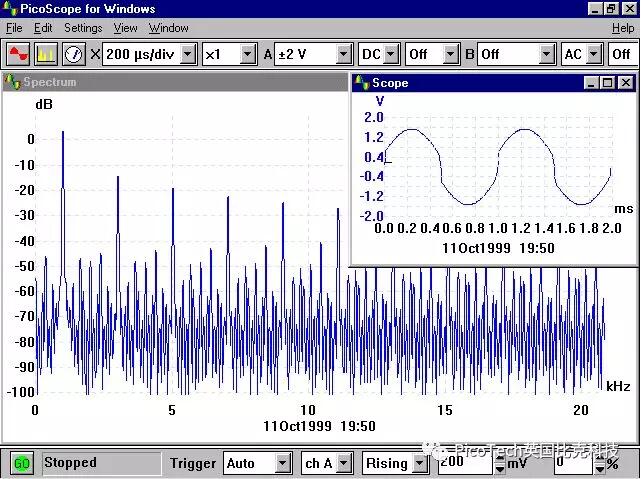The image size is (641, 479).
Task: Open the Settings menu
Action: [83, 28]
